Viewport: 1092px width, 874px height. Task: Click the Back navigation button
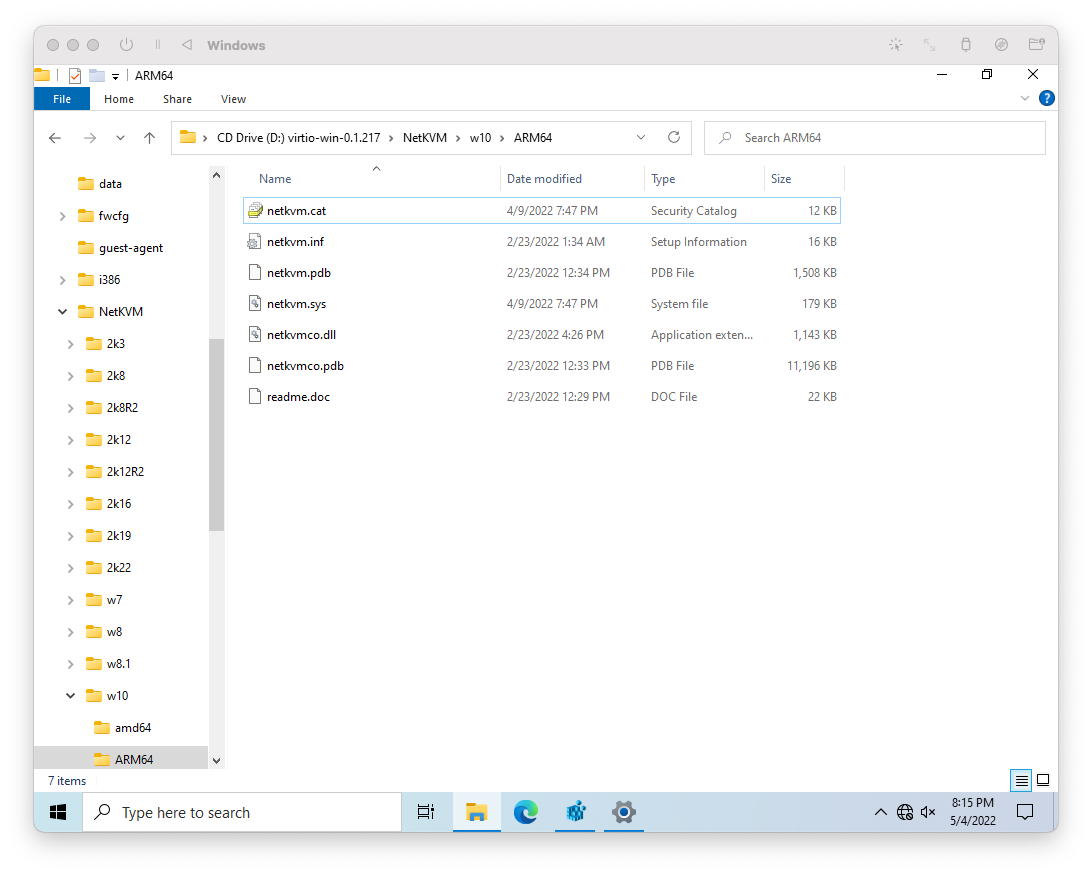coord(55,137)
